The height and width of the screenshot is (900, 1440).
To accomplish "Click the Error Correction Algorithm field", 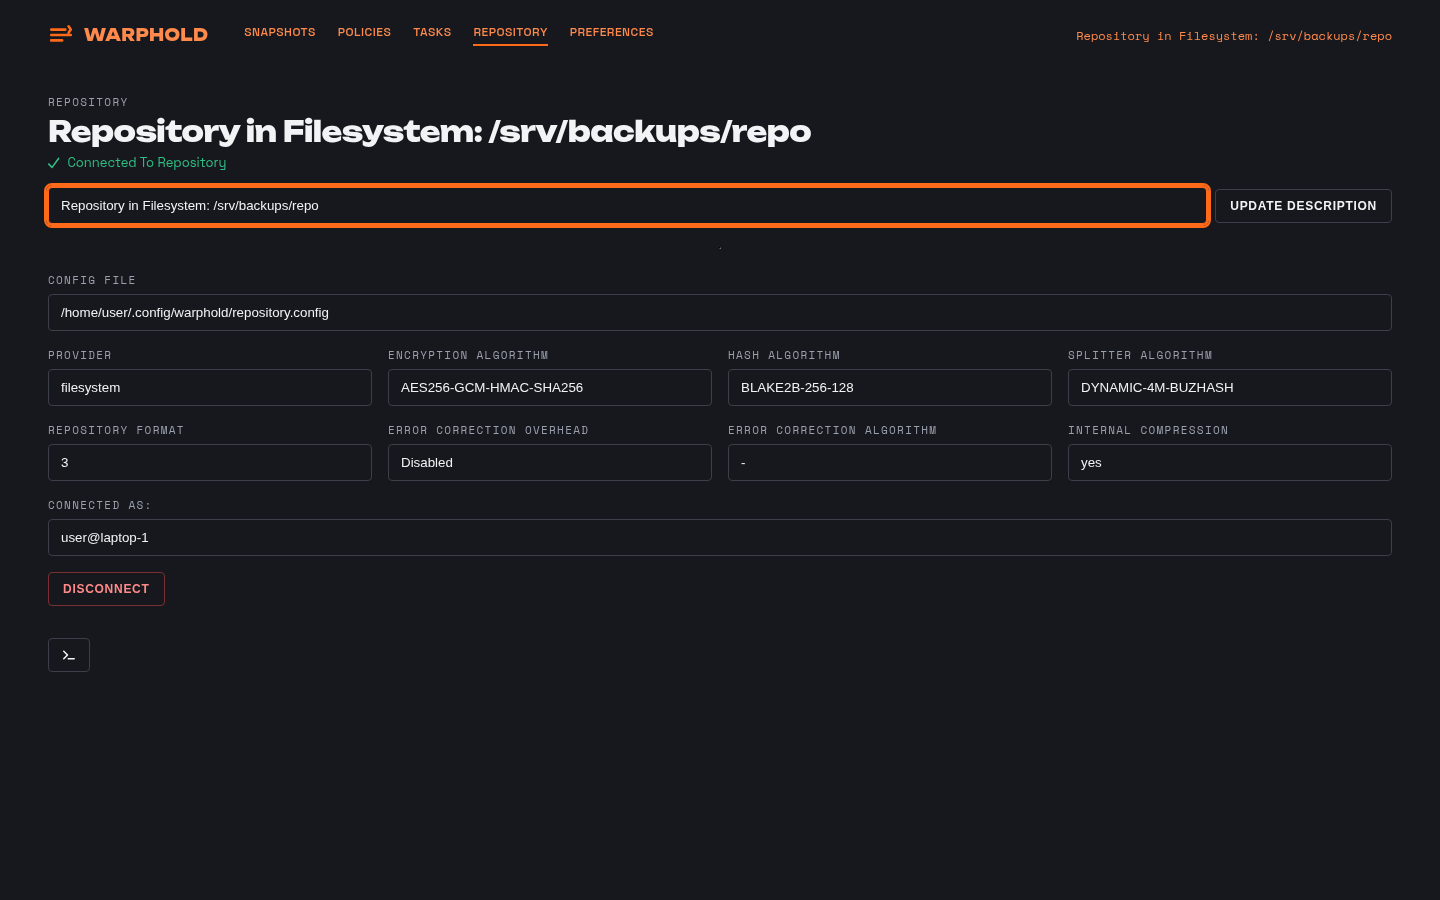I will [890, 463].
